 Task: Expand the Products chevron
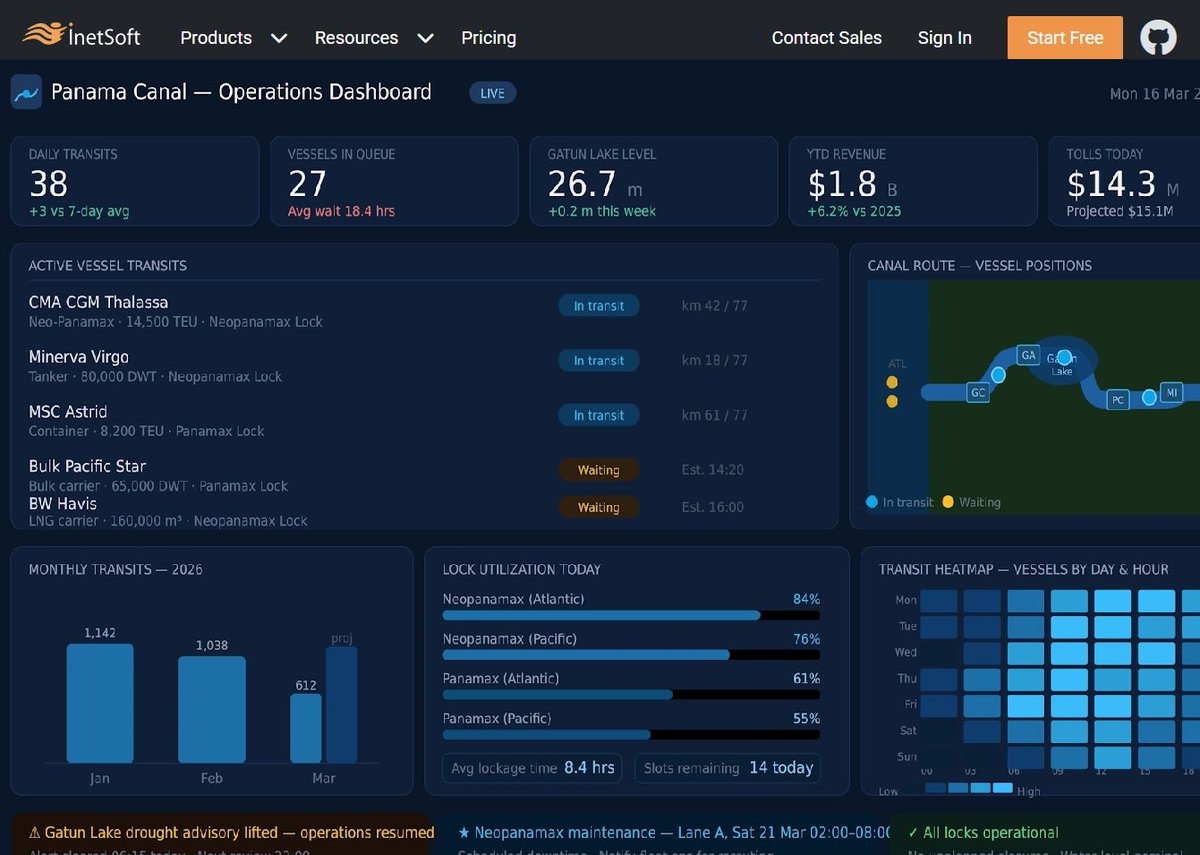coord(279,38)
